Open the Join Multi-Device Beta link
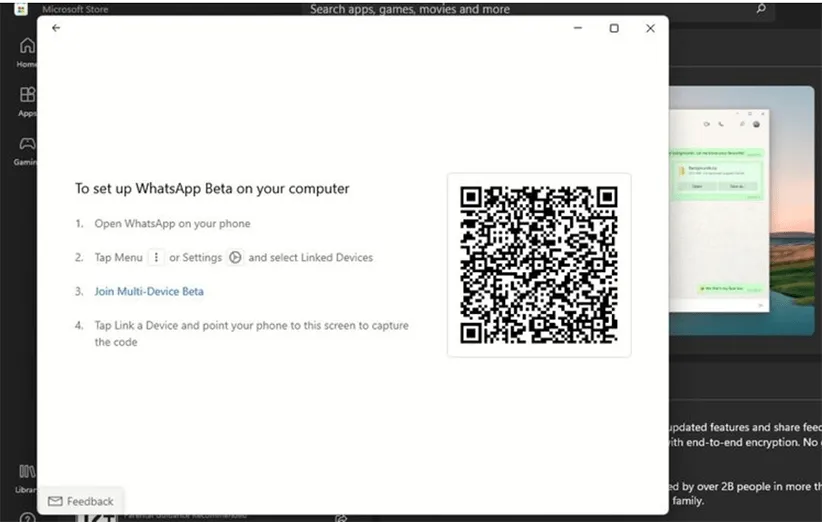Viewport: 822px width, 522px height. 149,291
